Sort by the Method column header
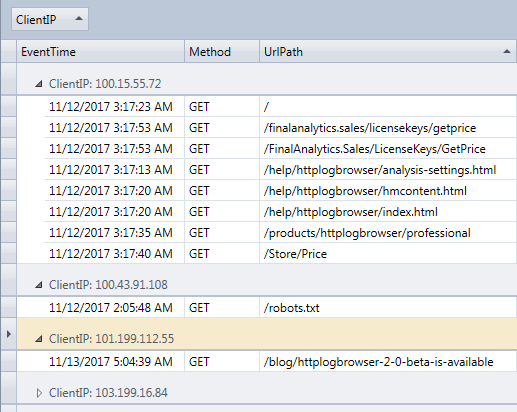This screenshot has width=517, height=412. (222, 51)
